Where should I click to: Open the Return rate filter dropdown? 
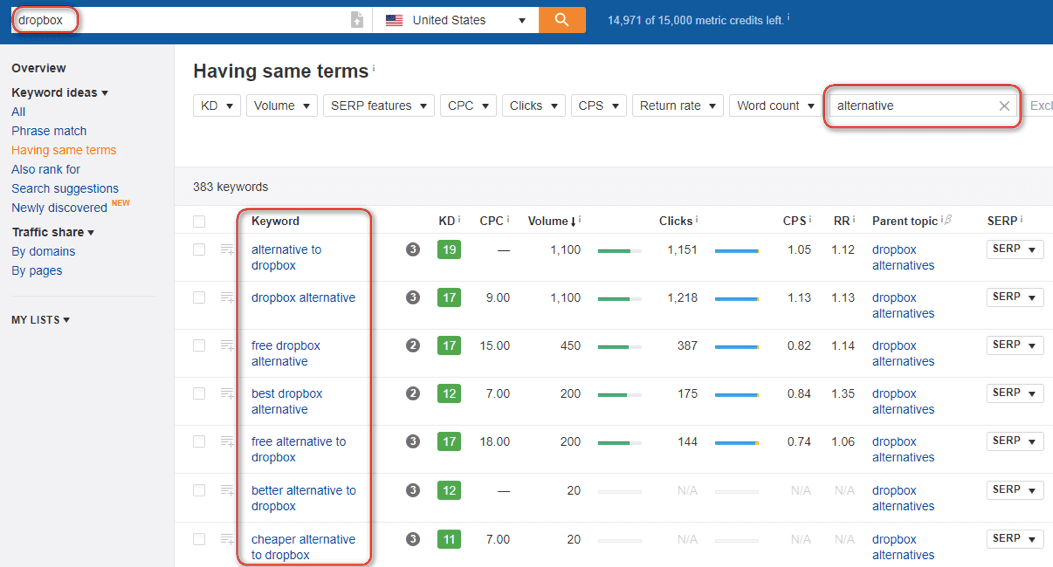pyautogui.click(x=678, y=105)
